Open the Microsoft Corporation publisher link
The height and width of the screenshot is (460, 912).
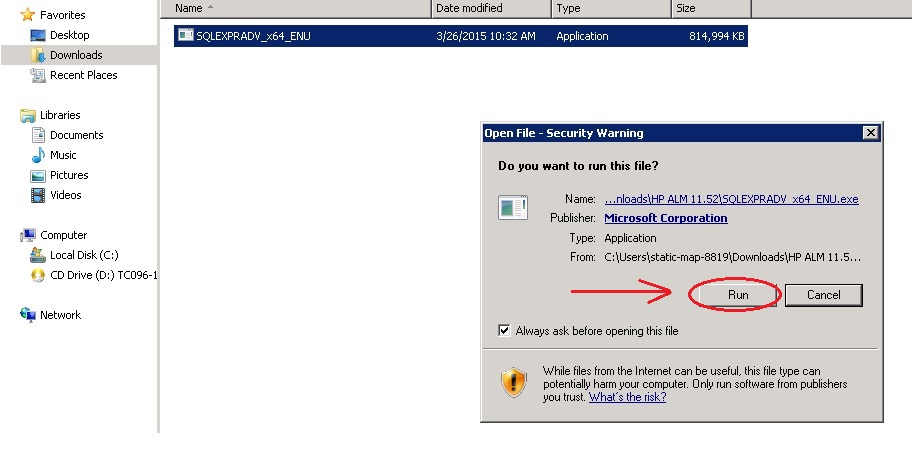(665, 218)
